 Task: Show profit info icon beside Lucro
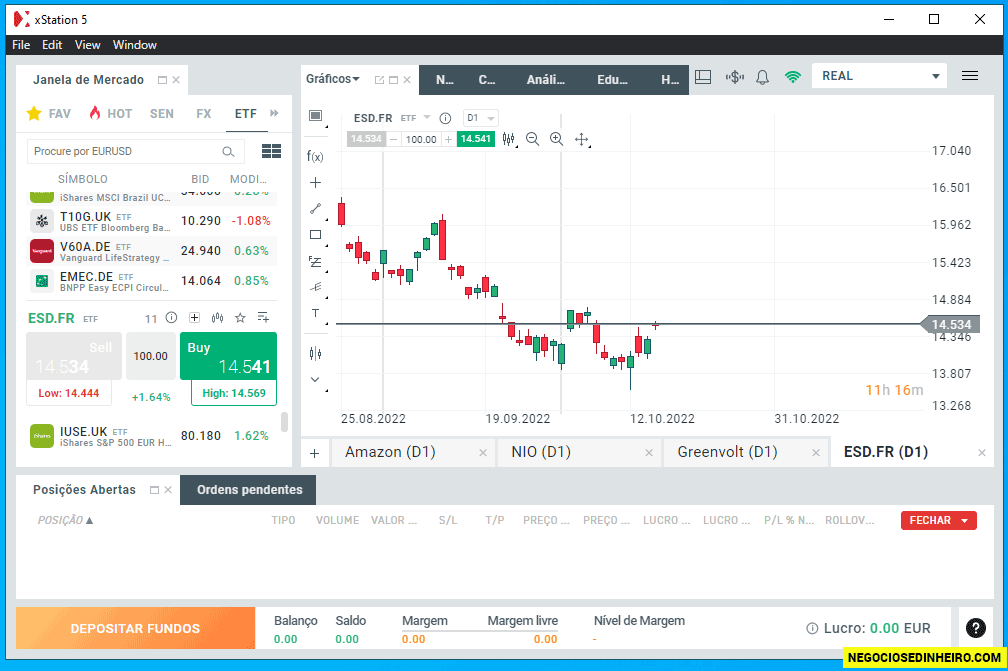812,629
